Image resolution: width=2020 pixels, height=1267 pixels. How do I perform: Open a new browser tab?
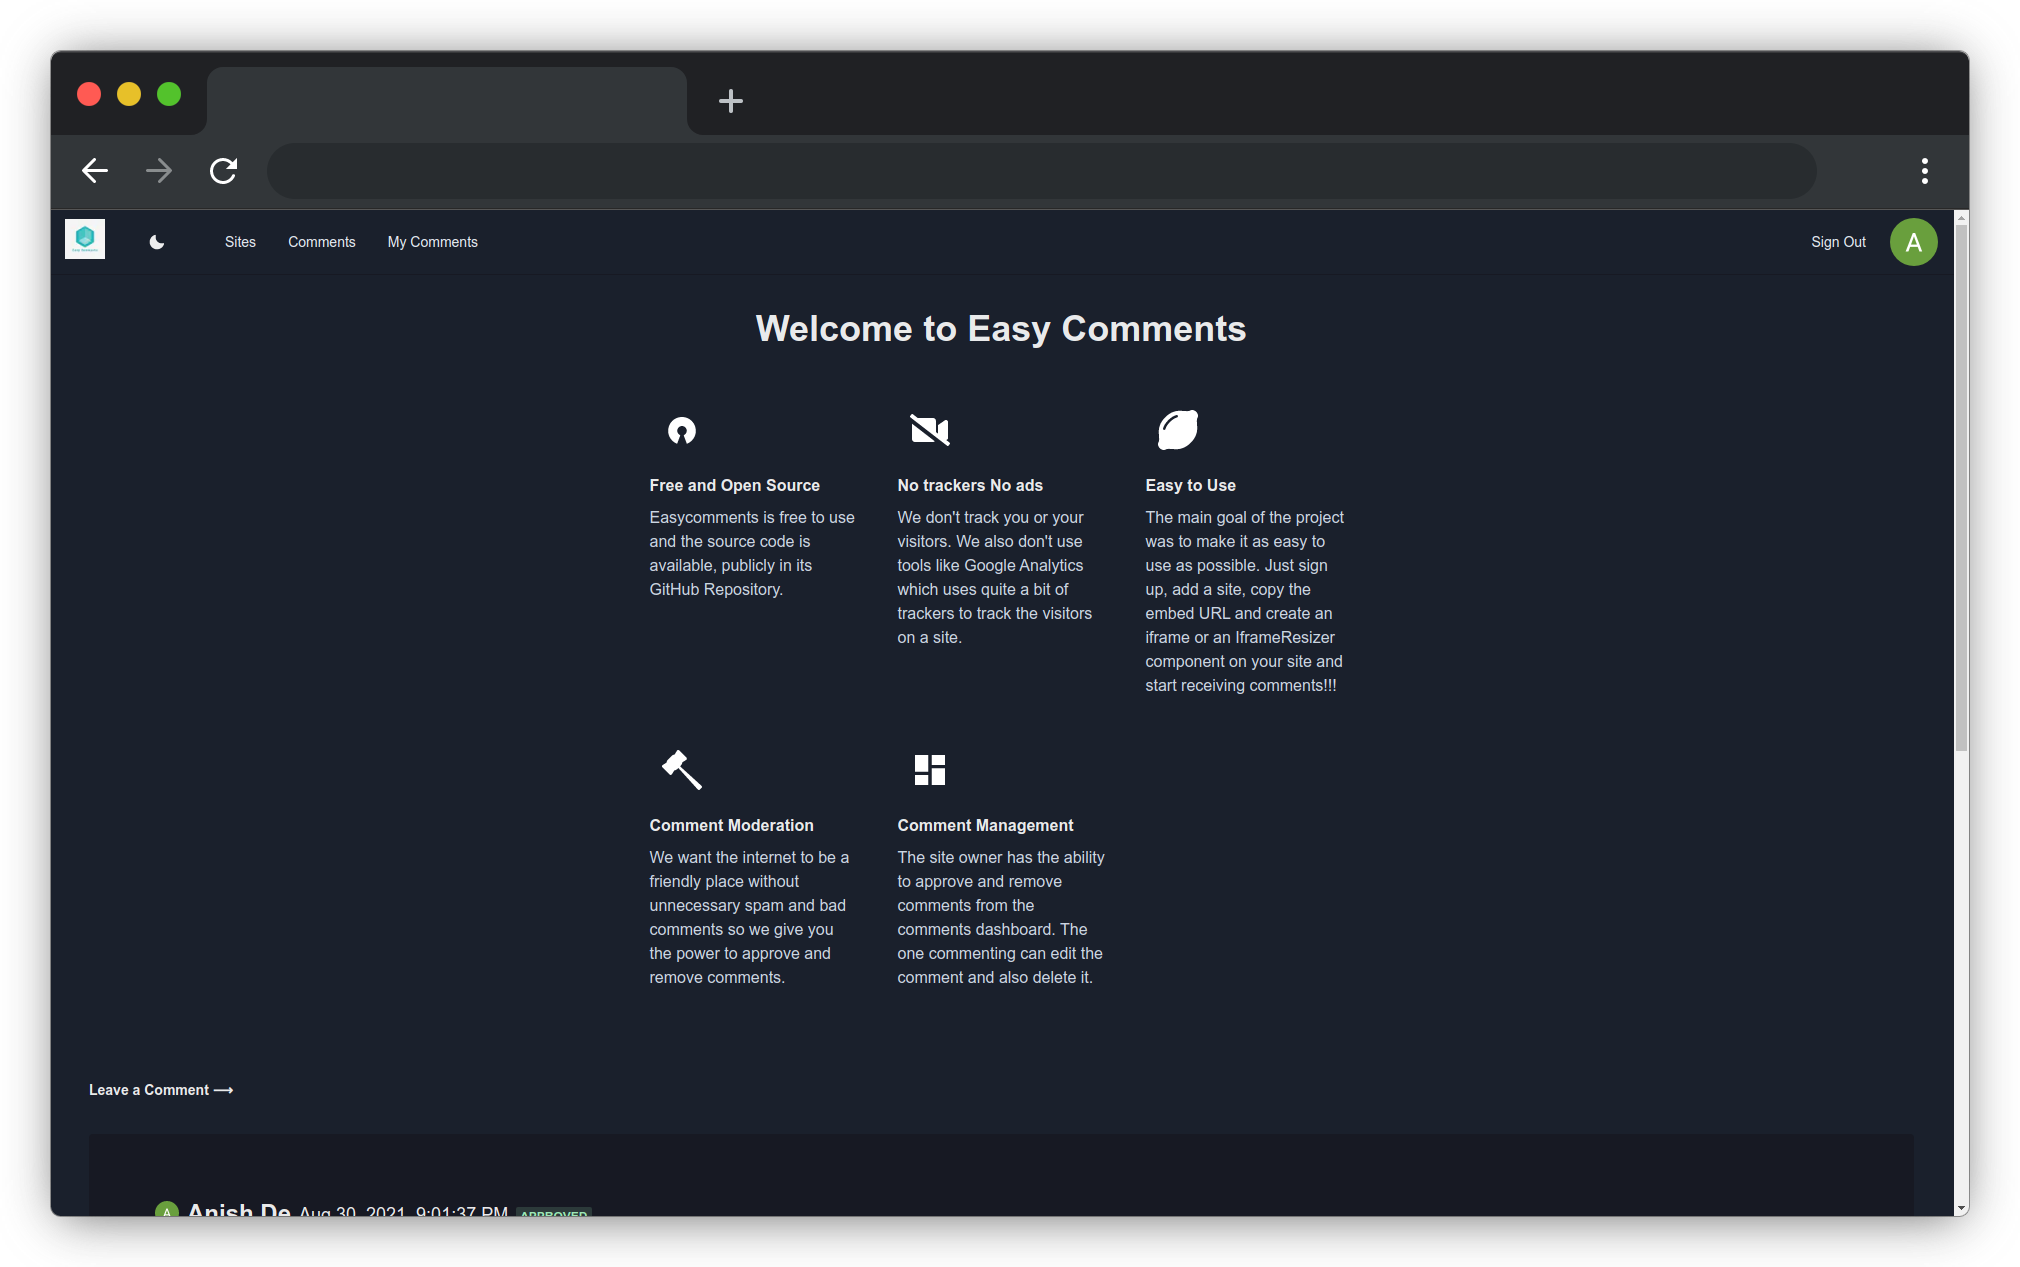(730, 101)
